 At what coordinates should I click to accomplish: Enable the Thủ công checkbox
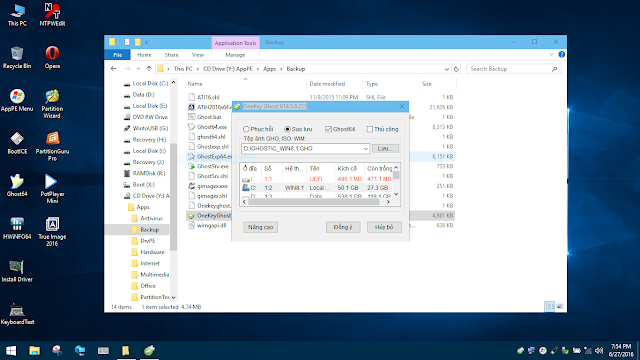(x=370, y=129)
